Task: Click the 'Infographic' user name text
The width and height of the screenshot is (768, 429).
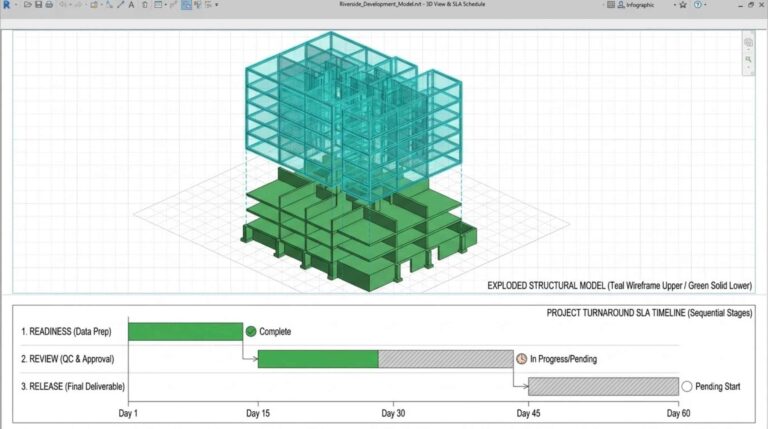Action: coord(640,5)
